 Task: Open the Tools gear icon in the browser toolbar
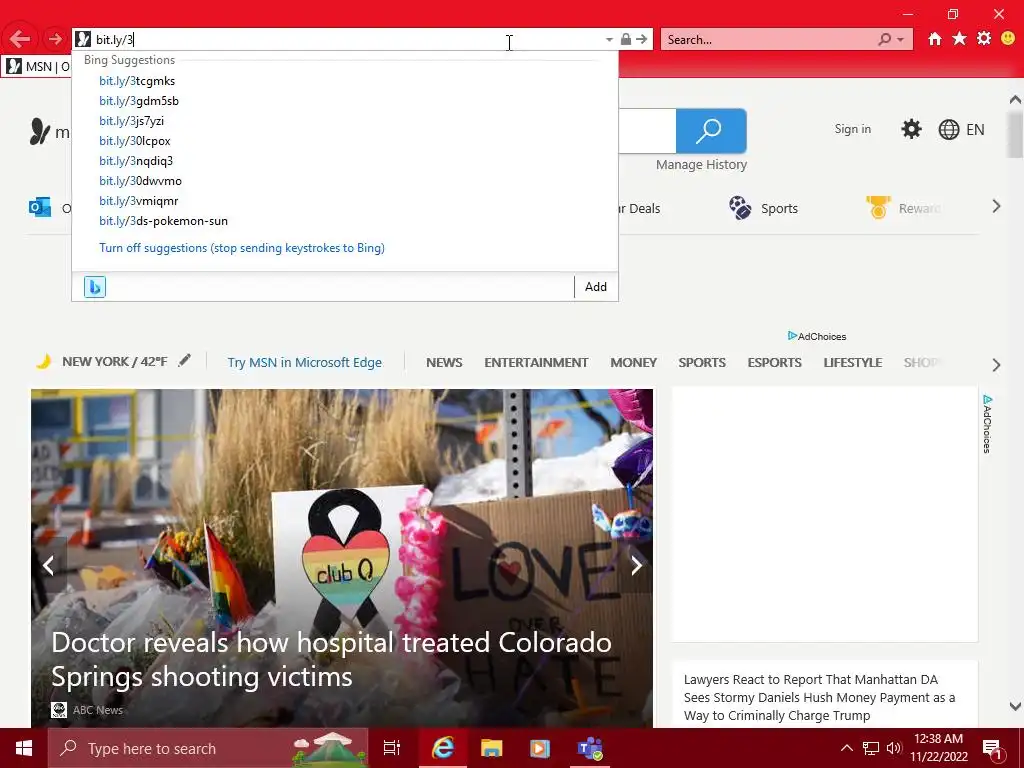pos(984,39)
